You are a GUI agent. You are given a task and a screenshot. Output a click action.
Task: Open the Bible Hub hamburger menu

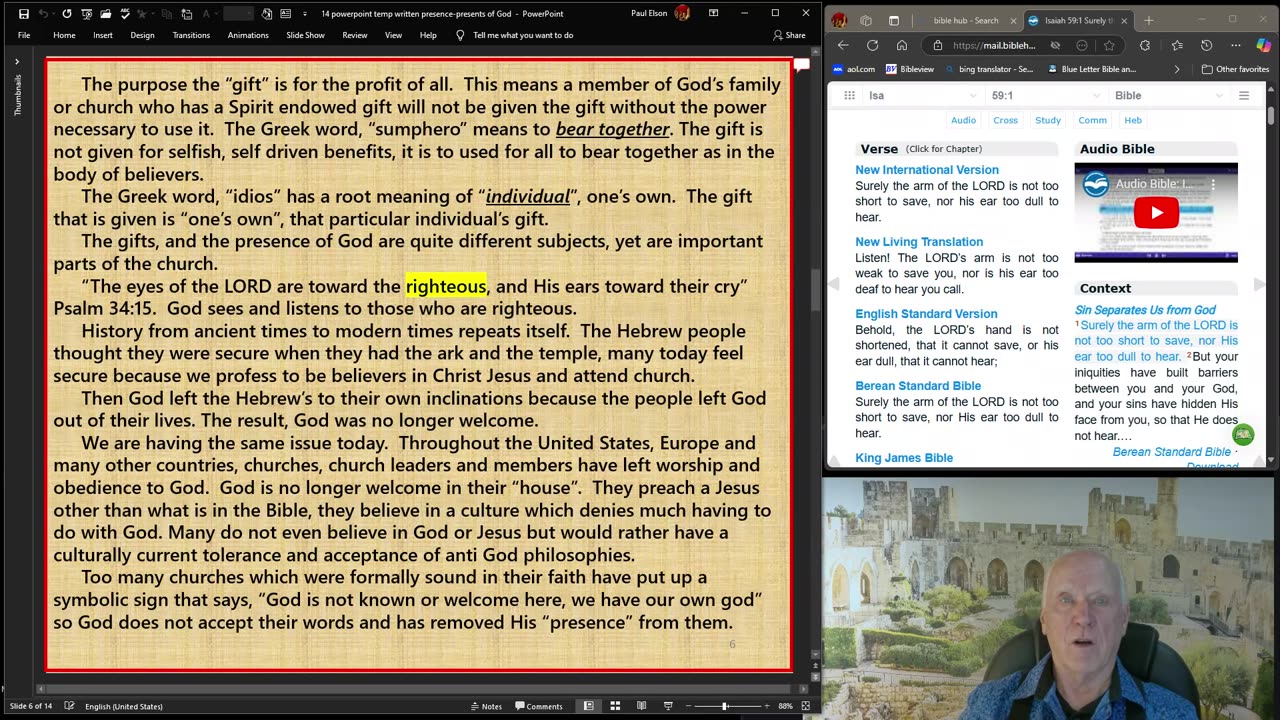[1244, 95]
